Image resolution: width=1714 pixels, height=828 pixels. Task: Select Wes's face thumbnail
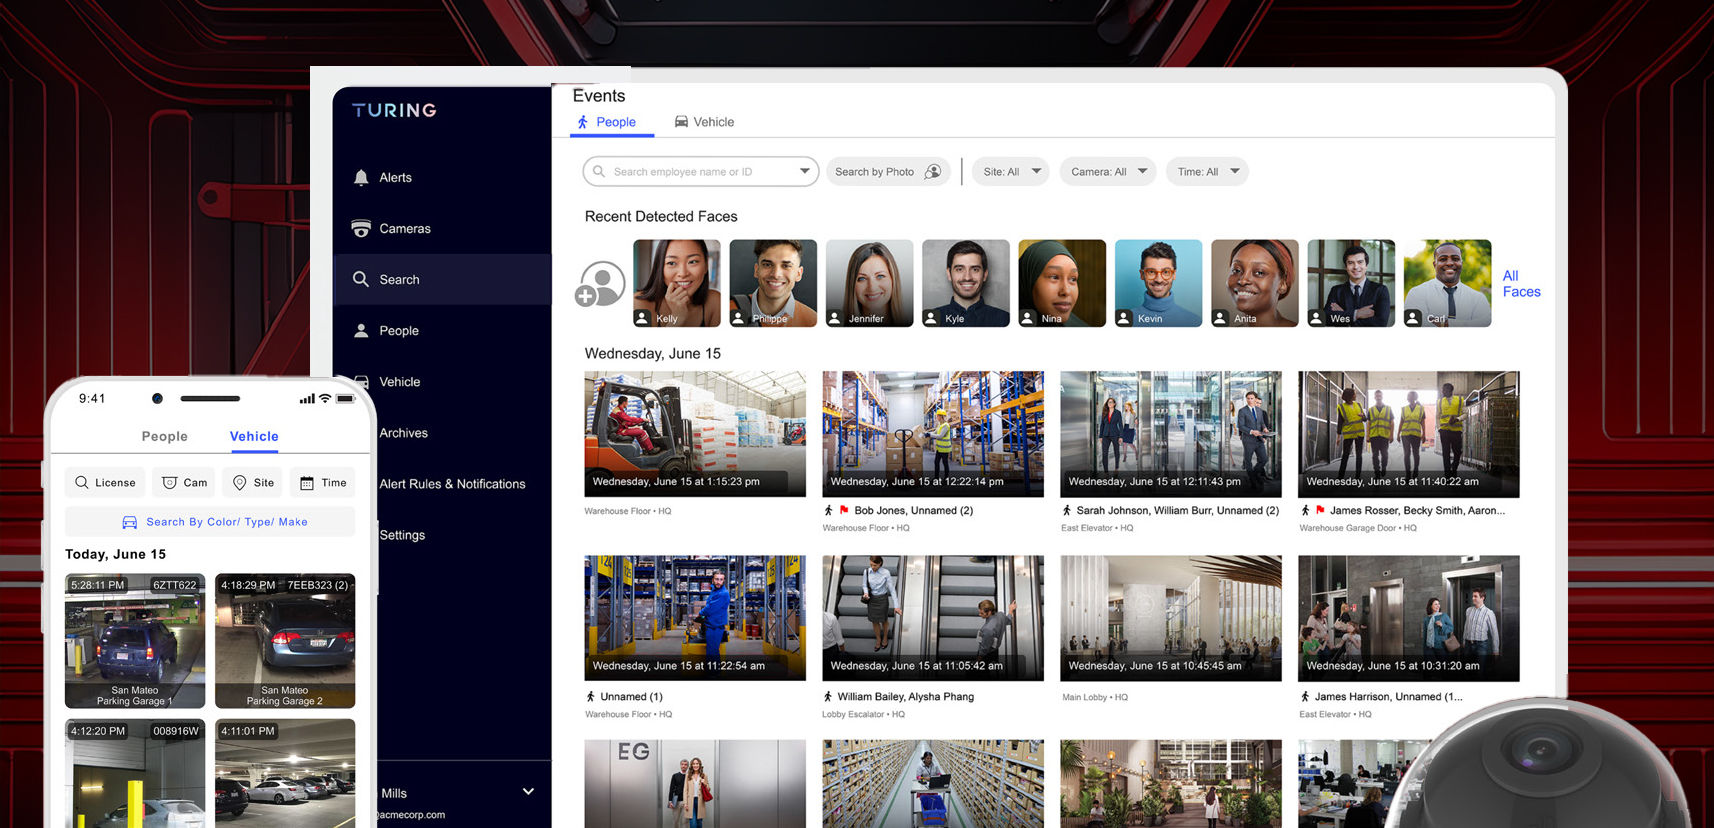[x=1351, y=283]
